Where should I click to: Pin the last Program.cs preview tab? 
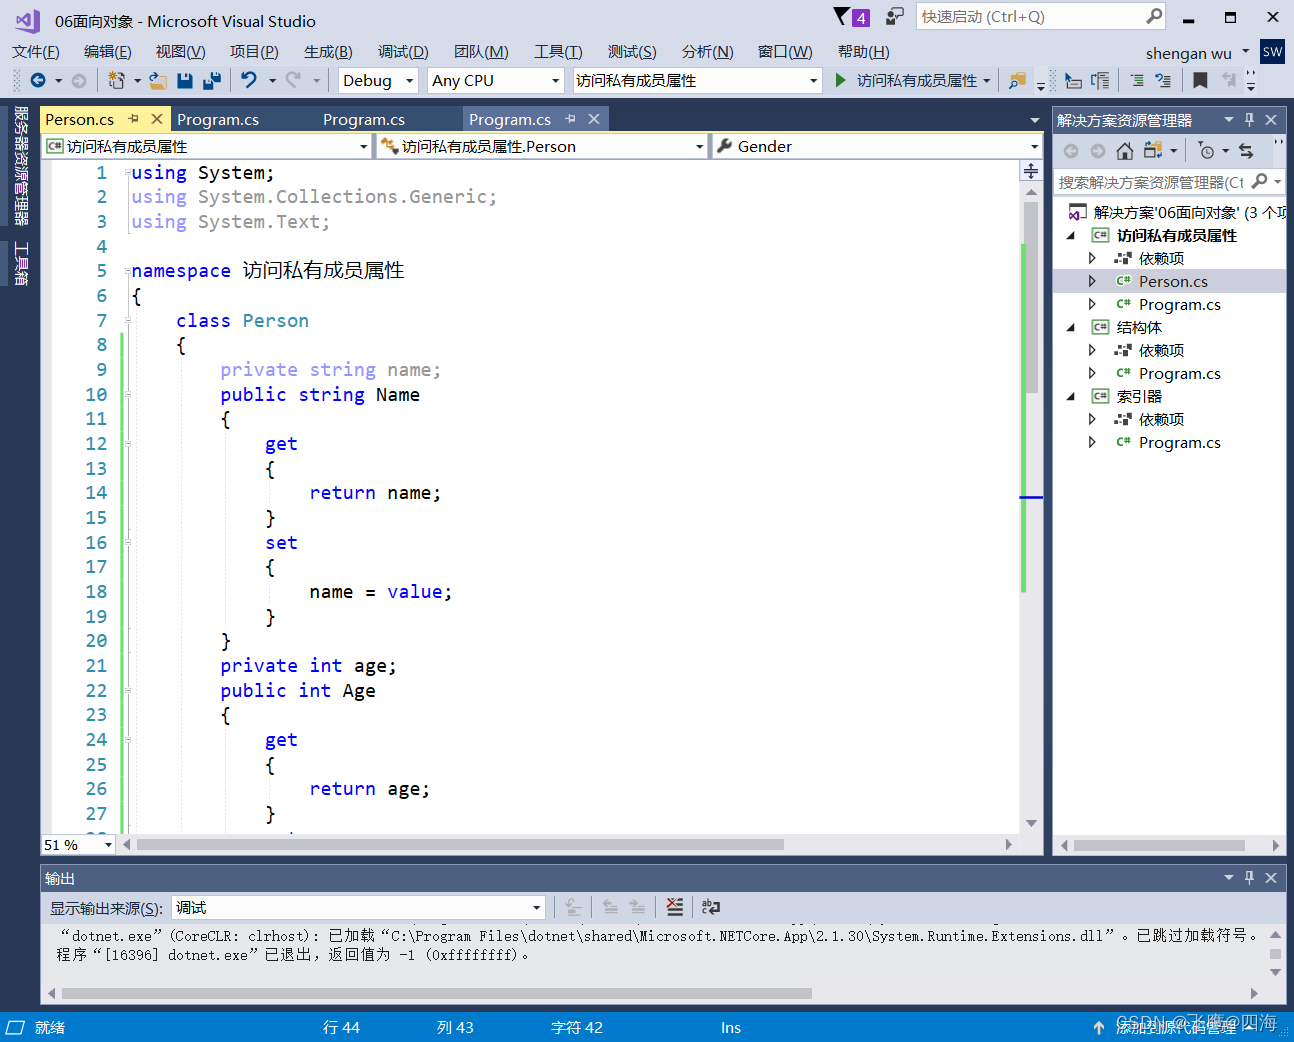click(570, 119)
